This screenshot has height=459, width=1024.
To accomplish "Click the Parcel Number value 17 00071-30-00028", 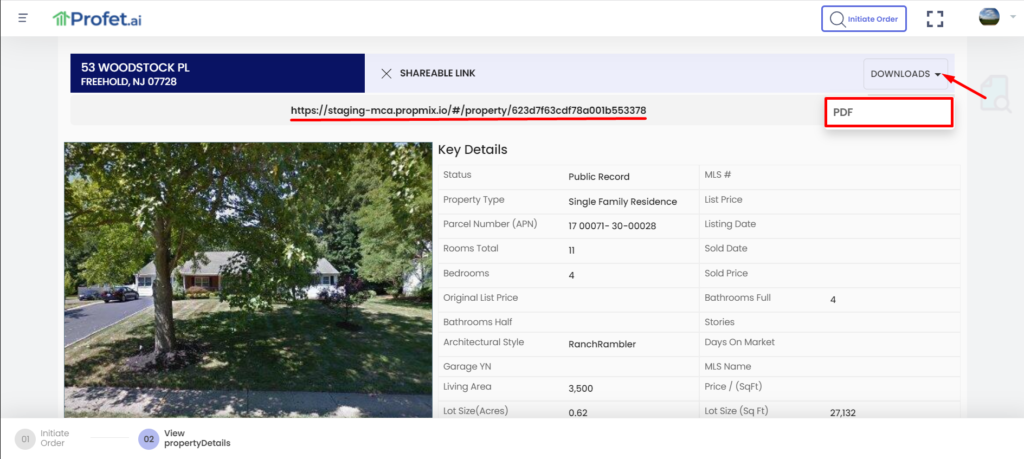I will pos(612,226).
